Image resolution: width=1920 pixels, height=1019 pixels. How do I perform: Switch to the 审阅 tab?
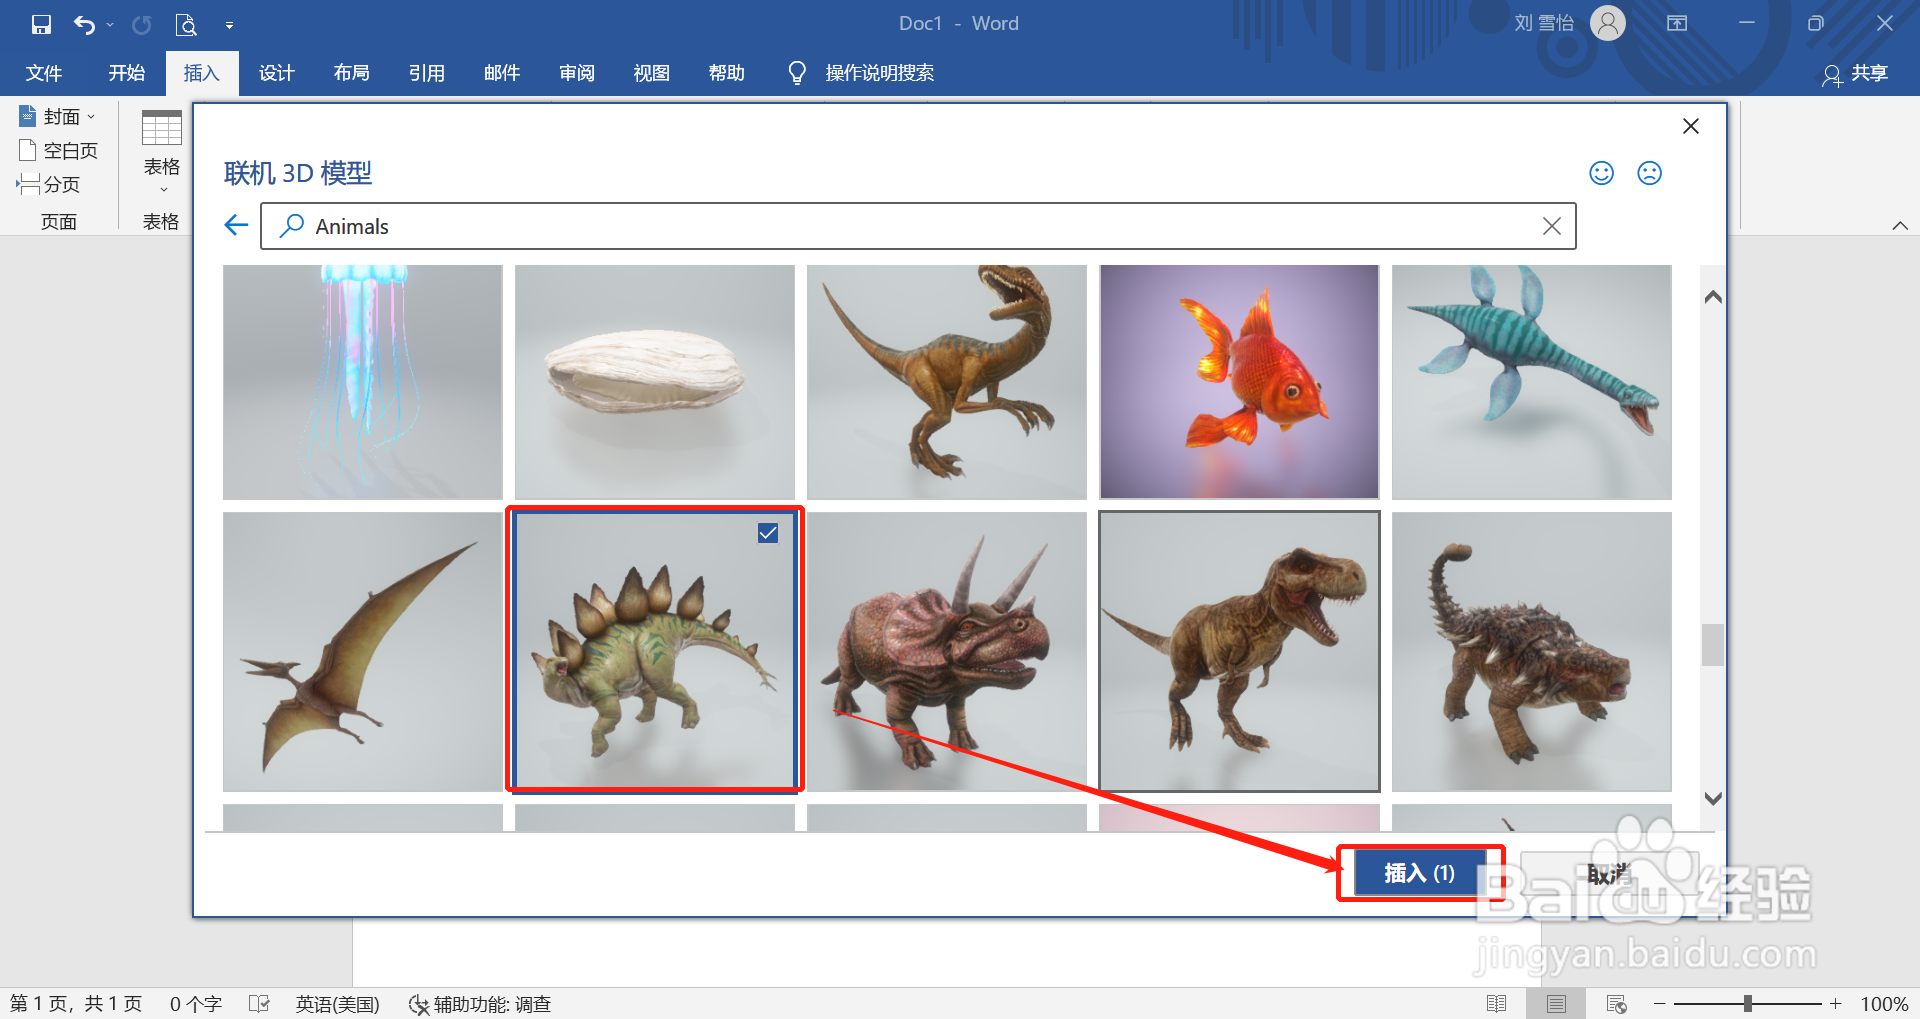(x=577, y=73)
